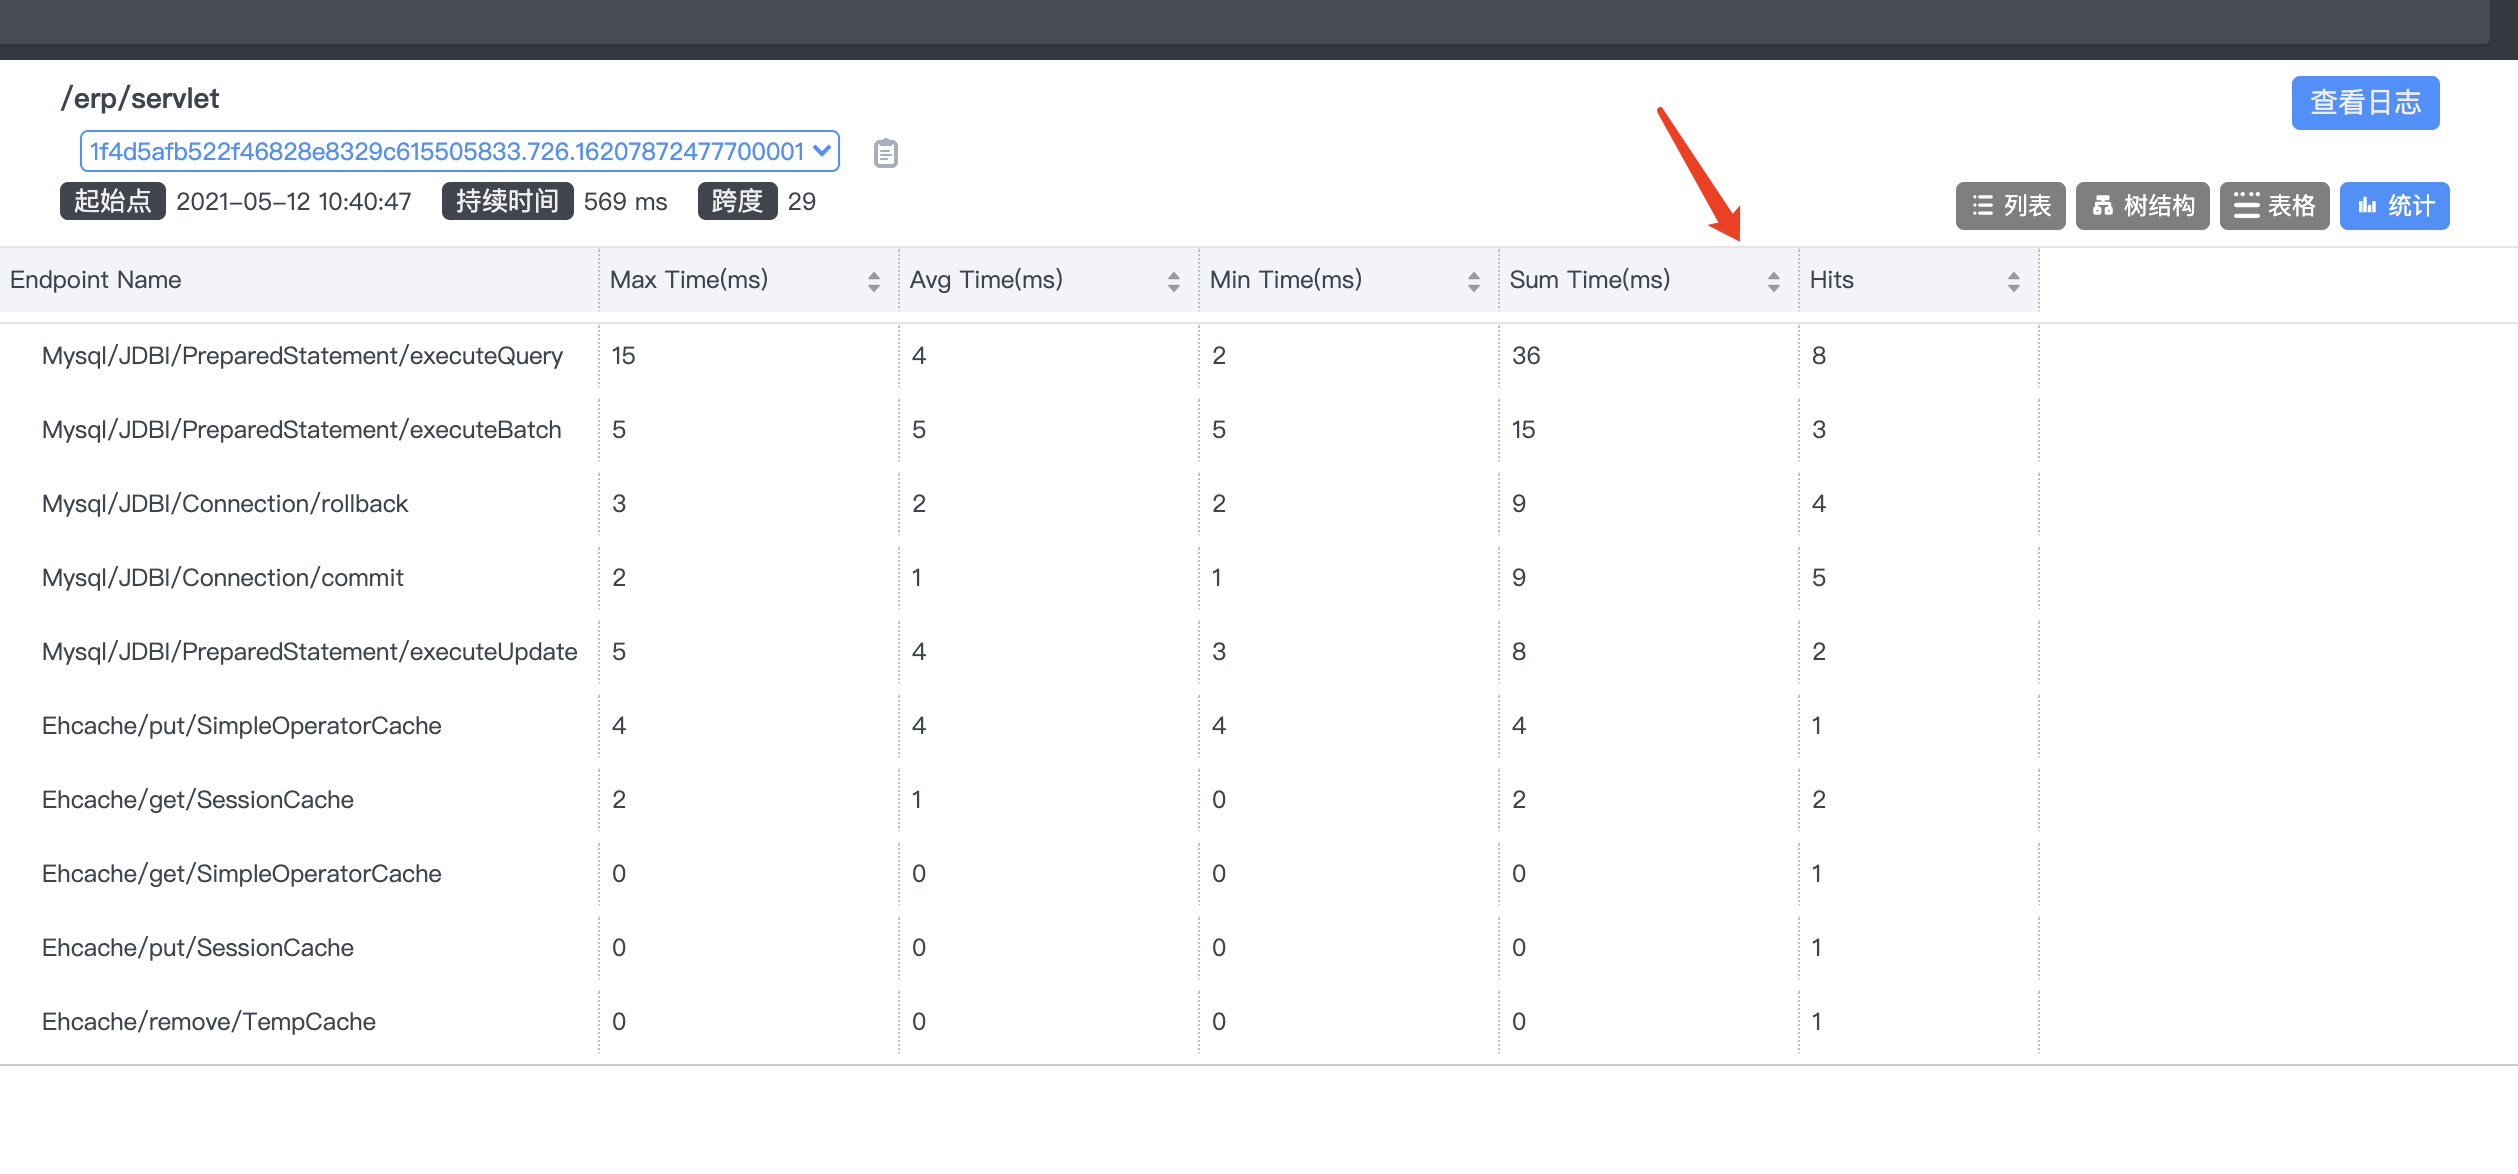Viewport: 2518px width, 1174px height.
Task: Sort by Avg Time(ms) sort arrows
Action: pos(1173,282)
